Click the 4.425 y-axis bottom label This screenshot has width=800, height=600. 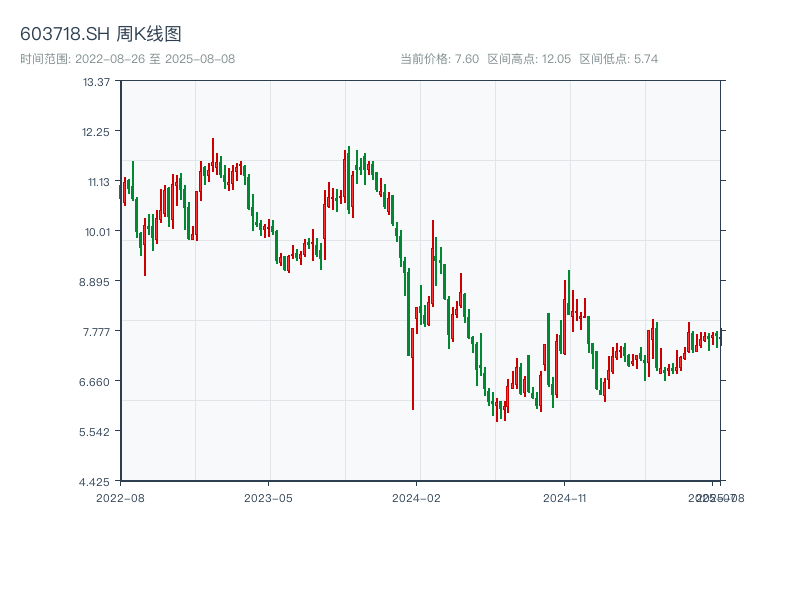click(x=95, y=481)
